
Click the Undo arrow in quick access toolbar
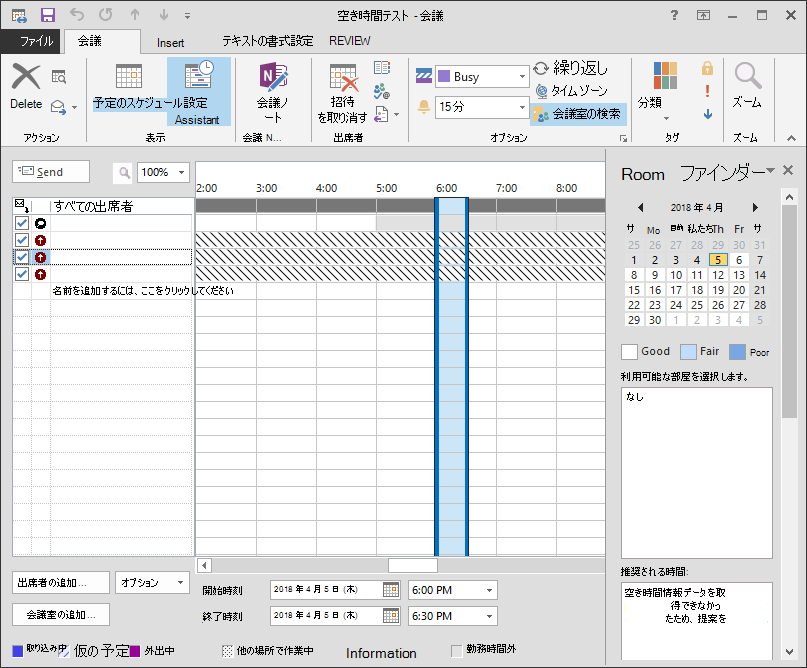[77, 14]
